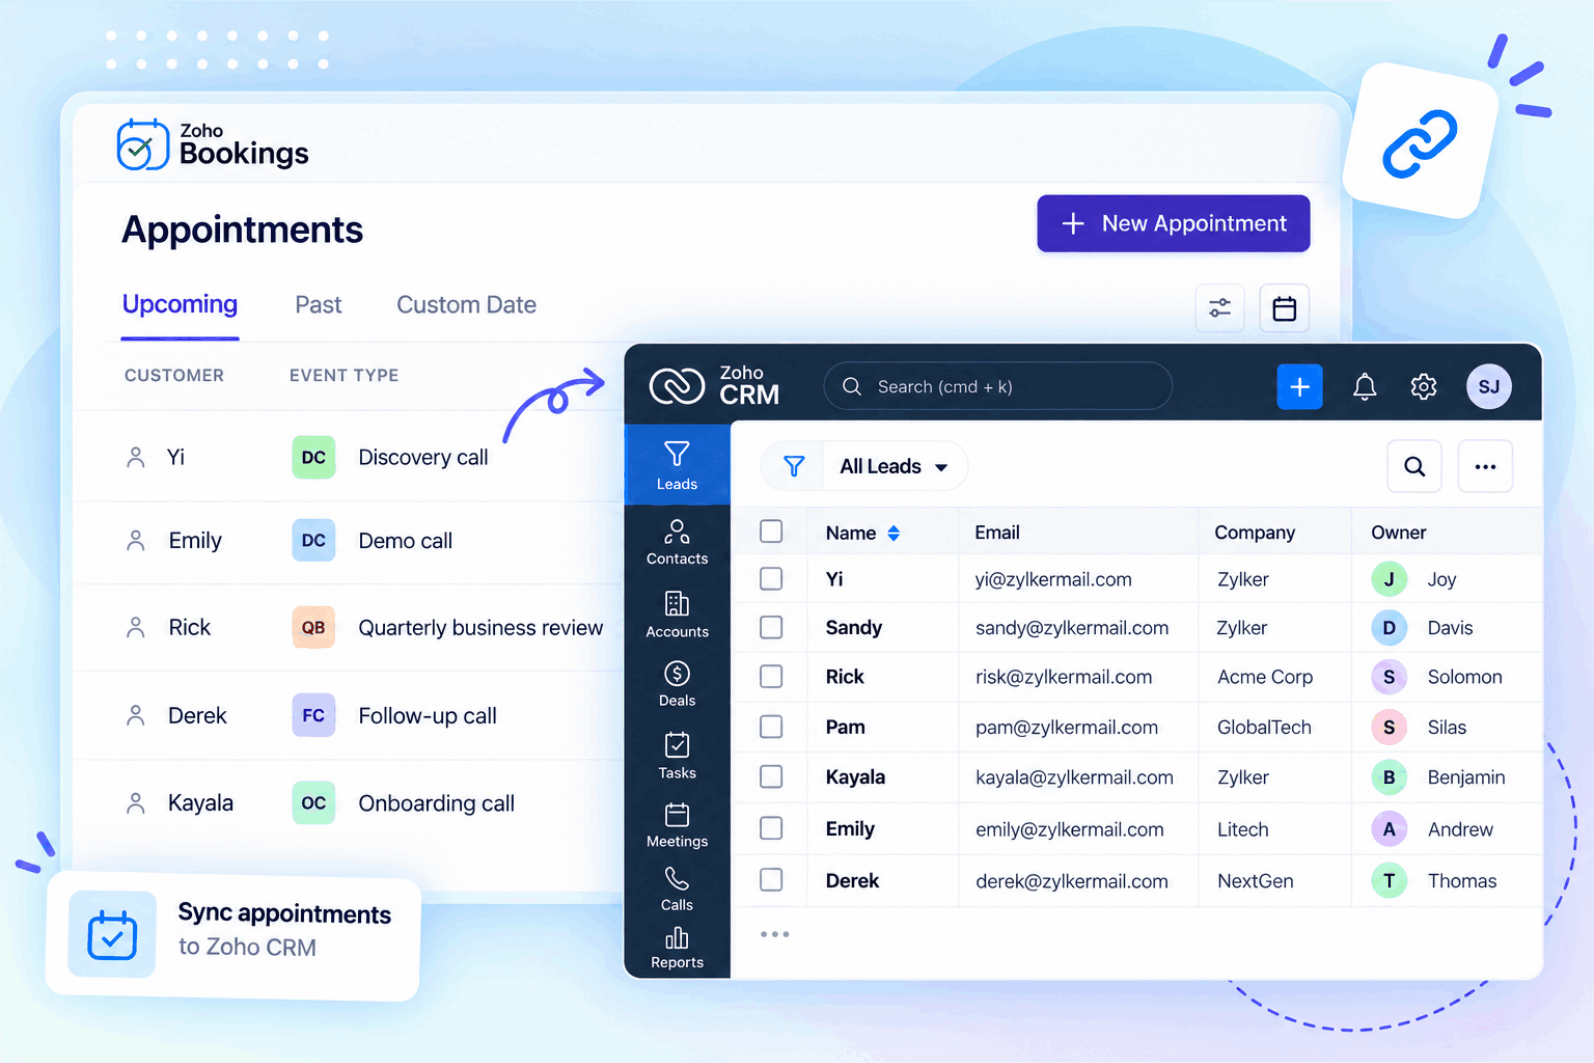Check the box for lead Emily
The height and width of the screenshot is (1063, 1594).
pos(771,828)
